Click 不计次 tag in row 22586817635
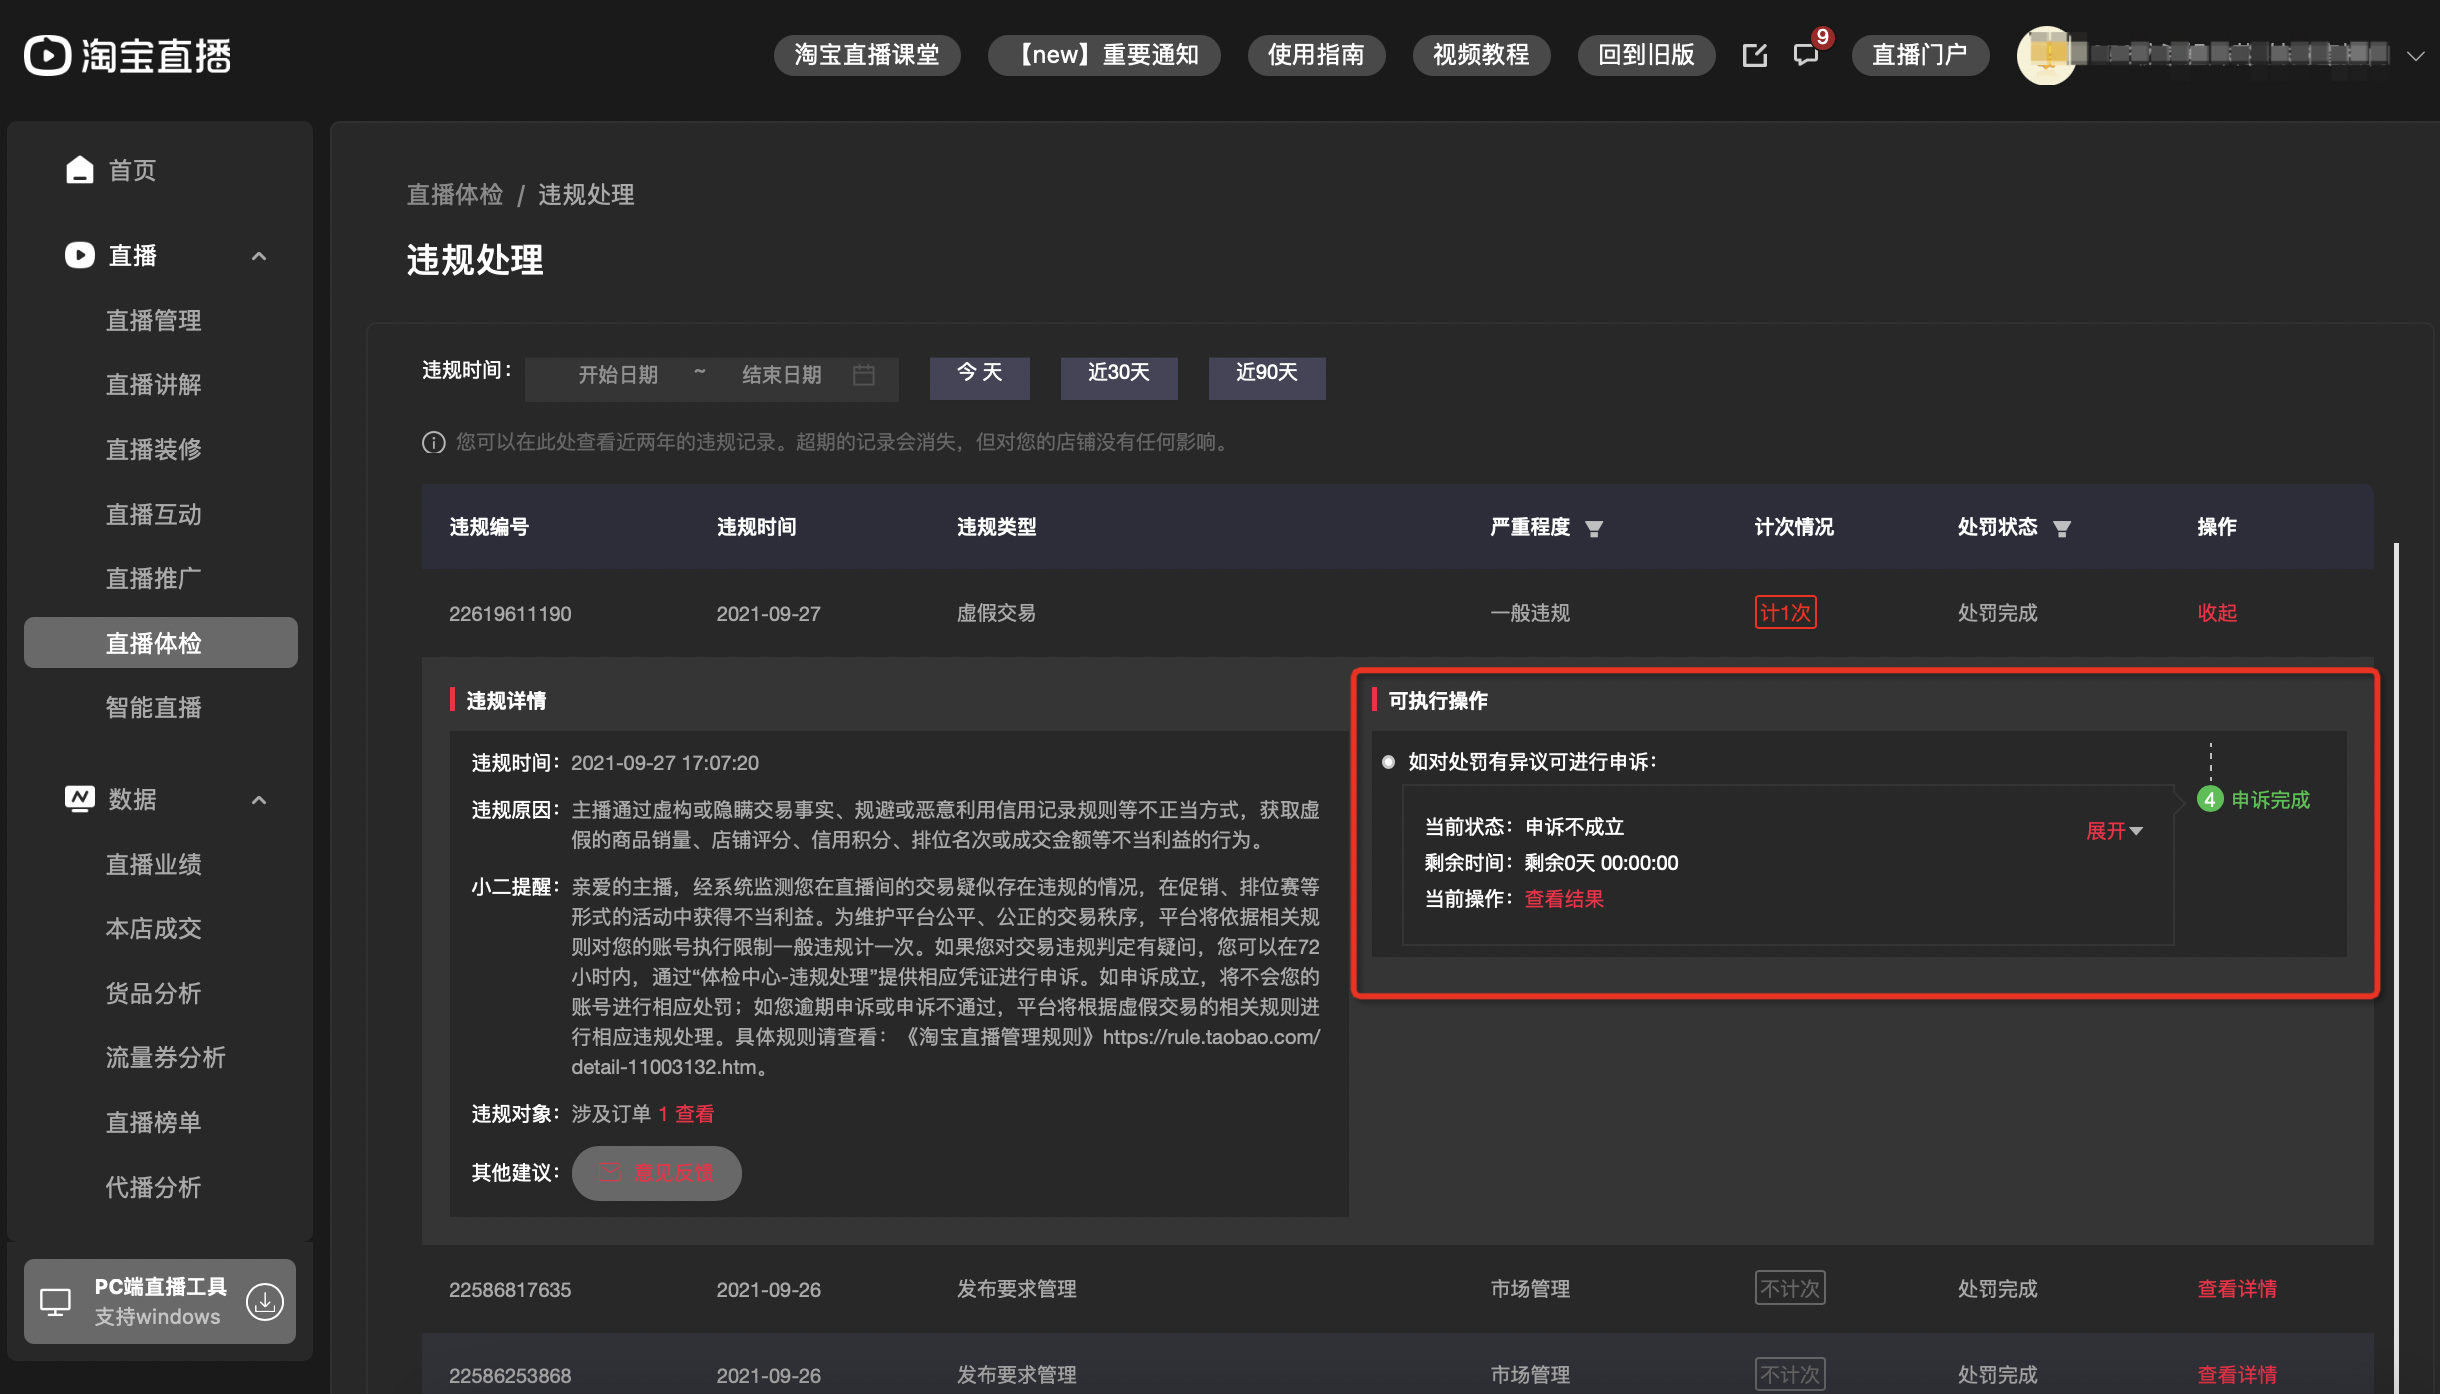Image resolution: width=2440 pixels, height=1394 pixels. tap(1790, 1288)
